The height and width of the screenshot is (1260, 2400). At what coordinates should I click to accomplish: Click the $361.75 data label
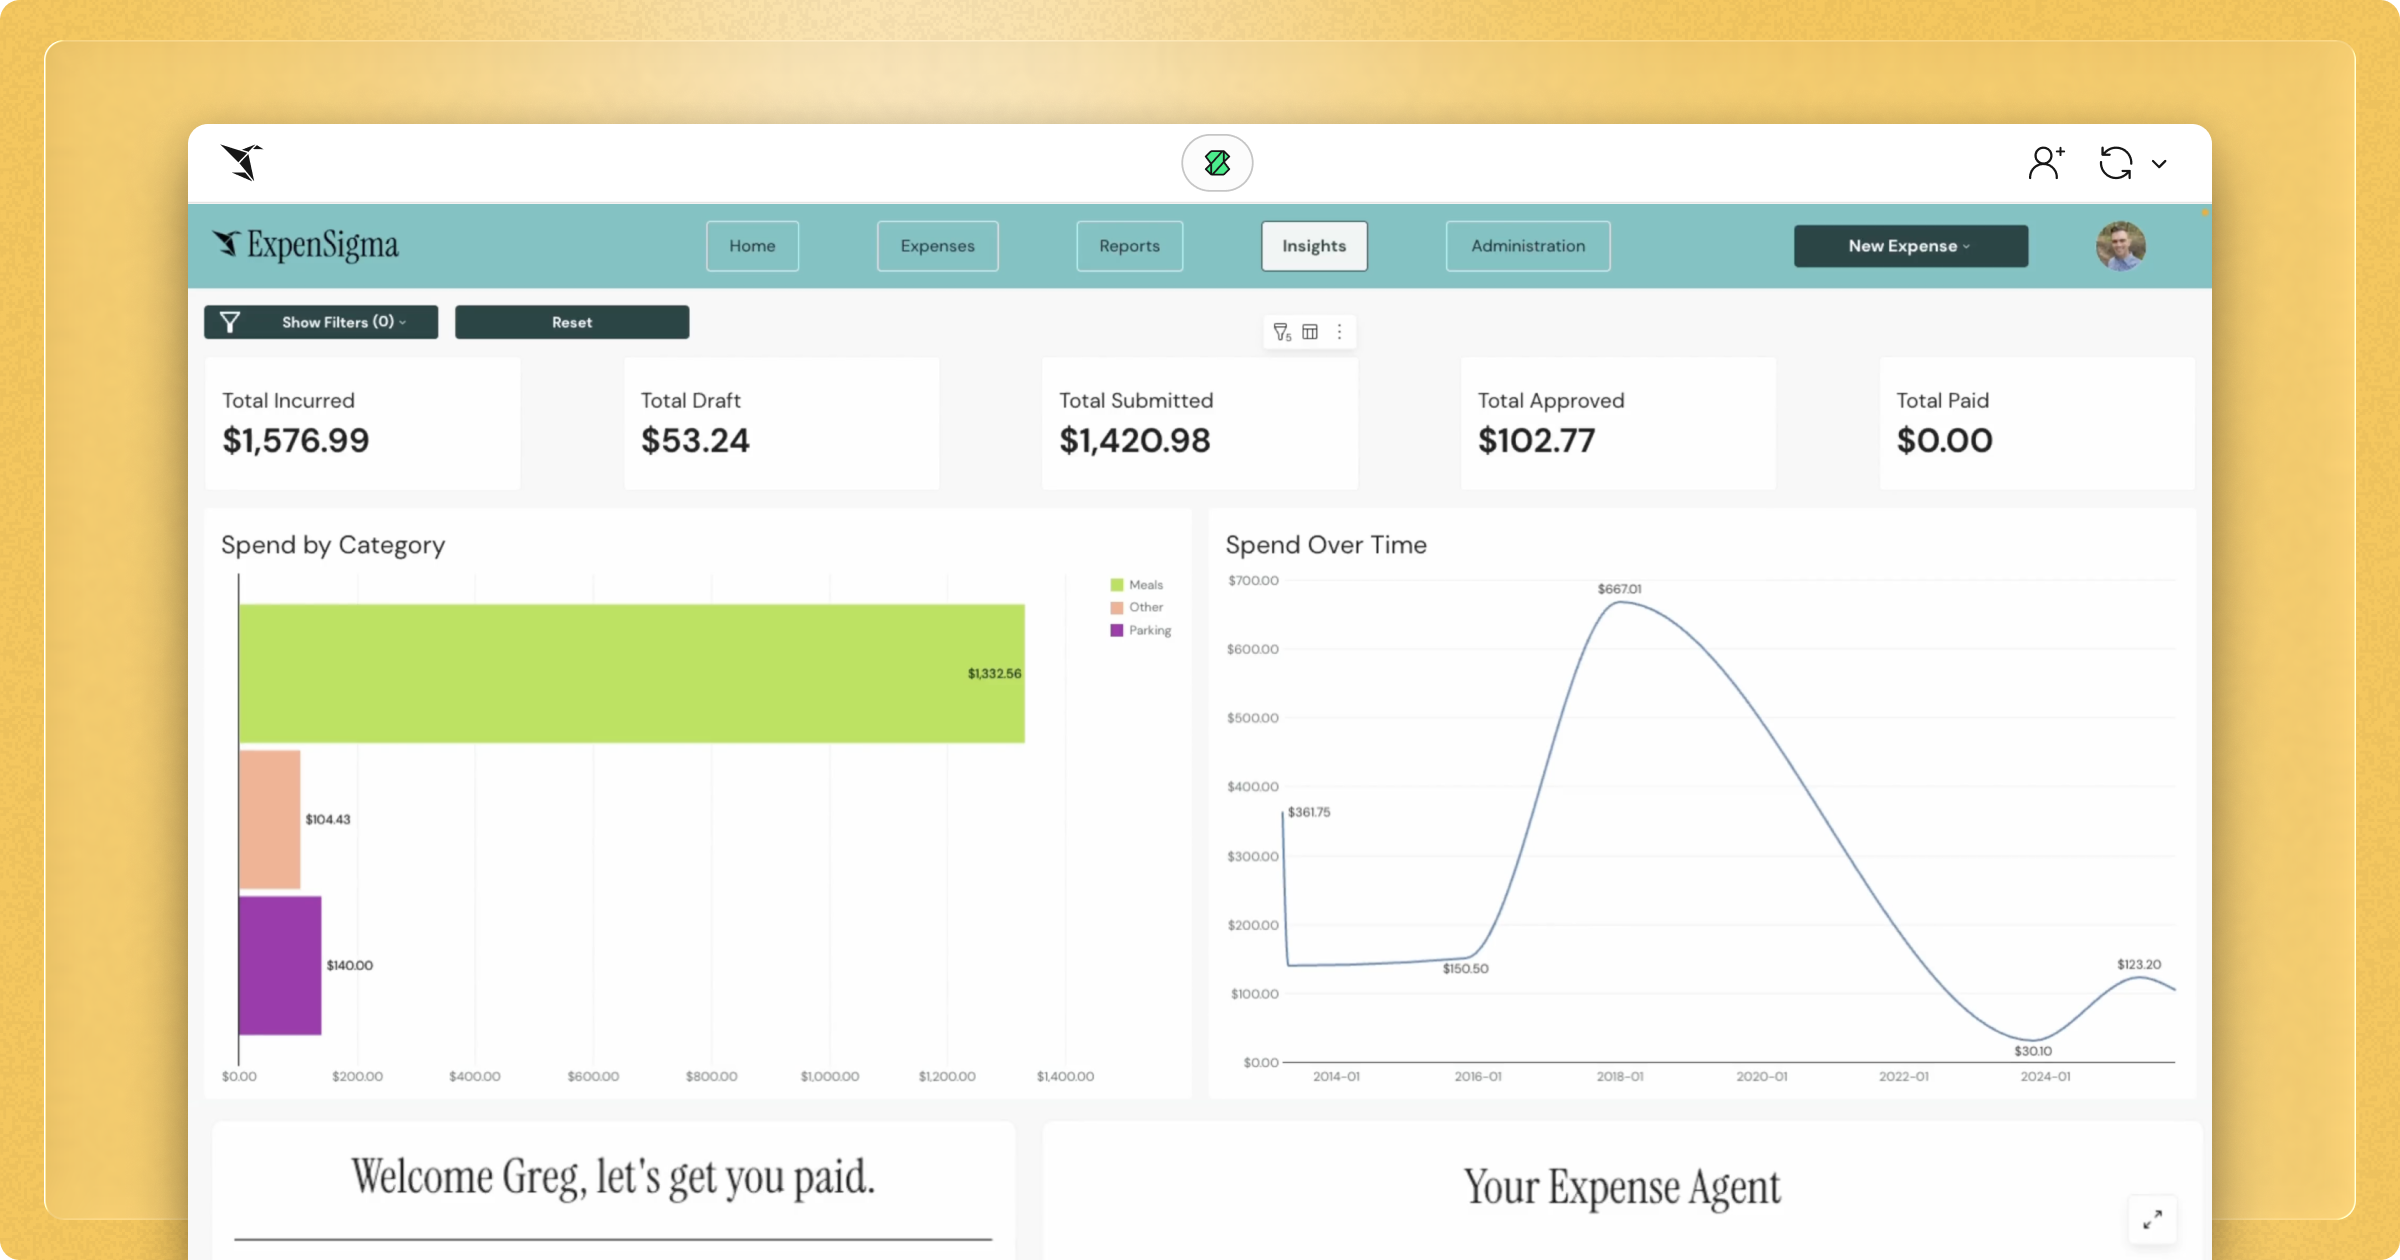(1309, 812)
